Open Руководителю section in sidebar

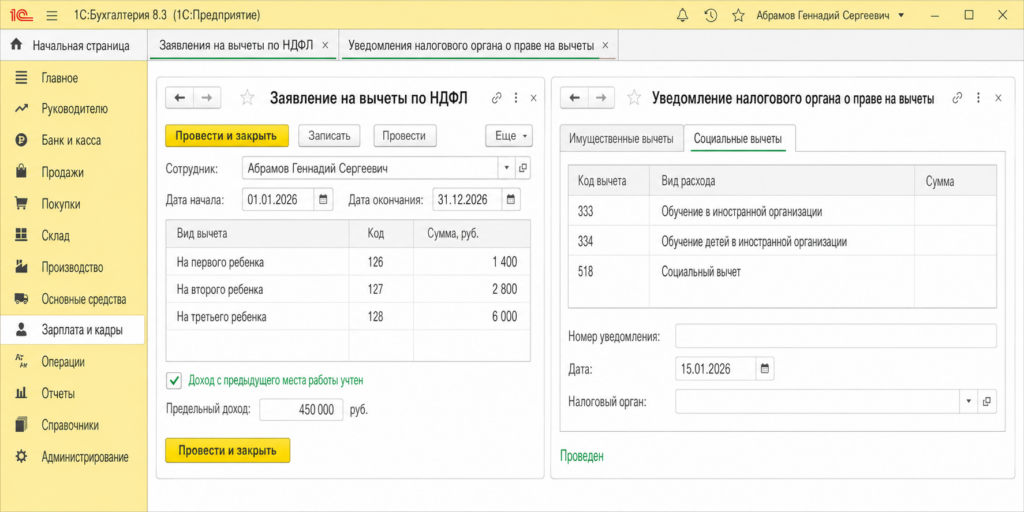click(73, 108)
